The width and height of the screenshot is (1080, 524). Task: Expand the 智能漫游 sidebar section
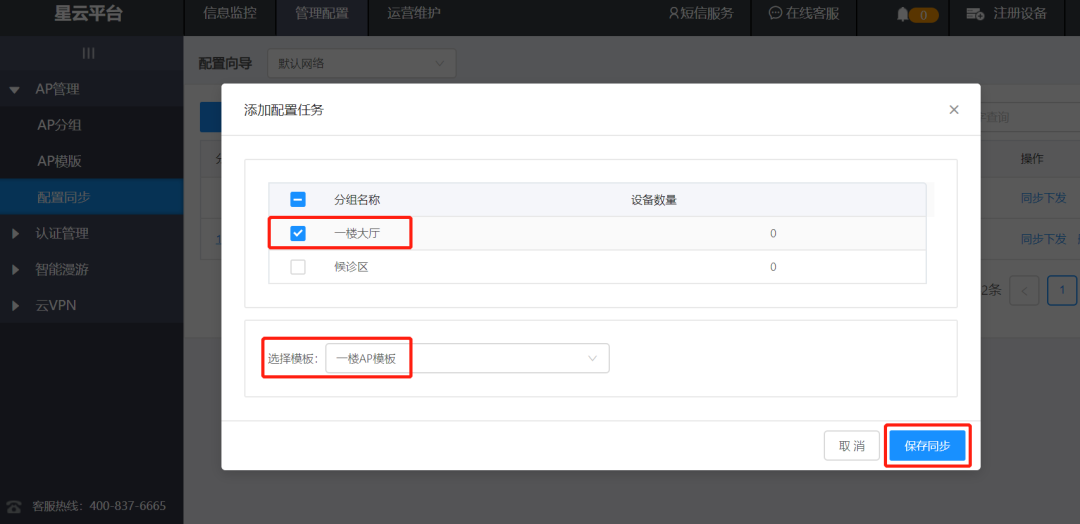[x=91, y=269]
